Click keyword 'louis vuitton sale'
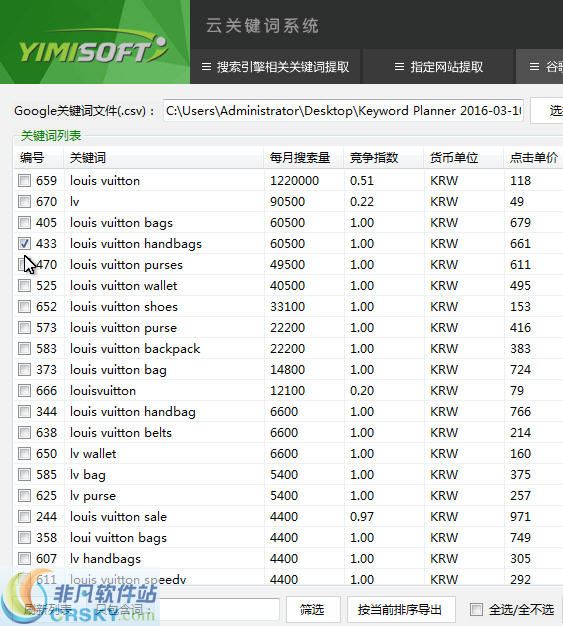 click(x=118, y=517)
